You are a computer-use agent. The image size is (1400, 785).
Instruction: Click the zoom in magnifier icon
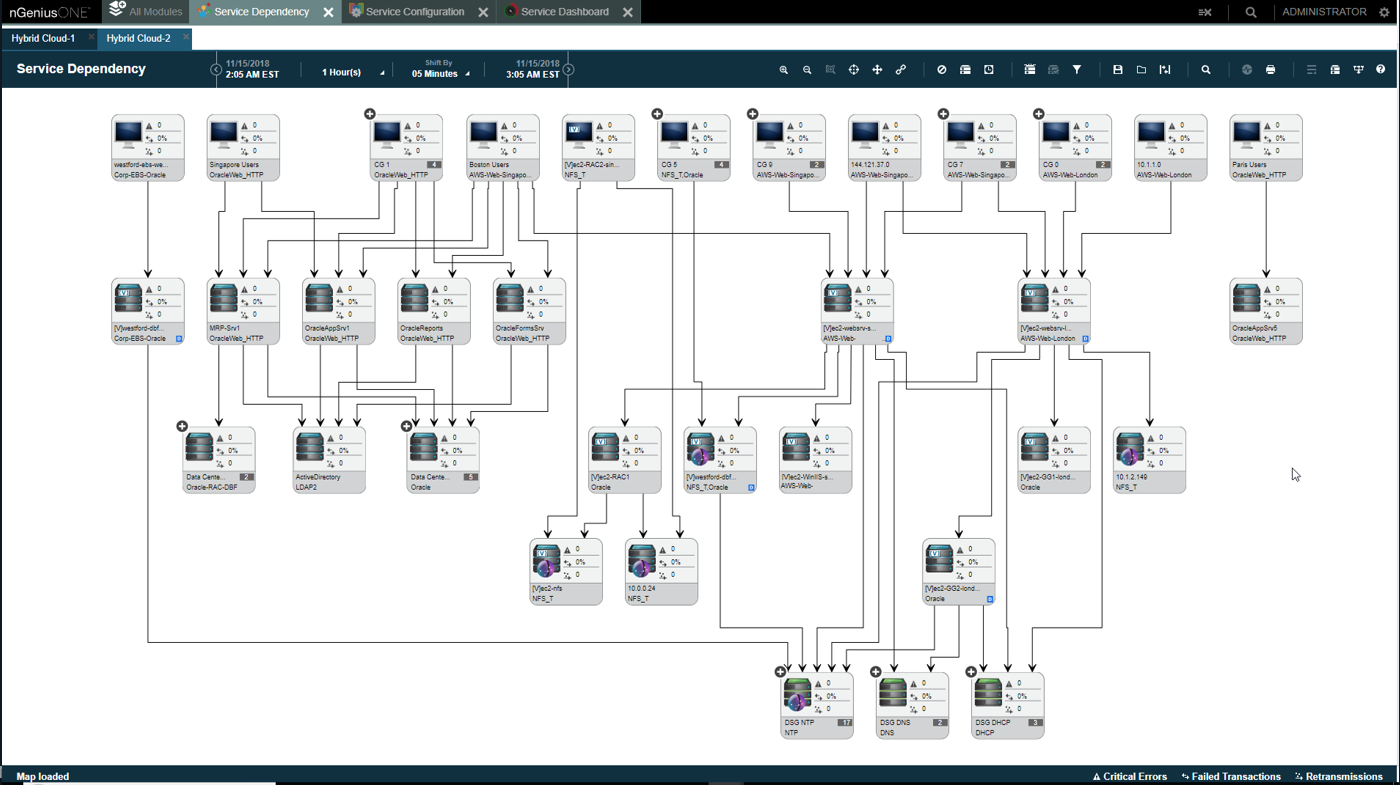click(783, 70)
